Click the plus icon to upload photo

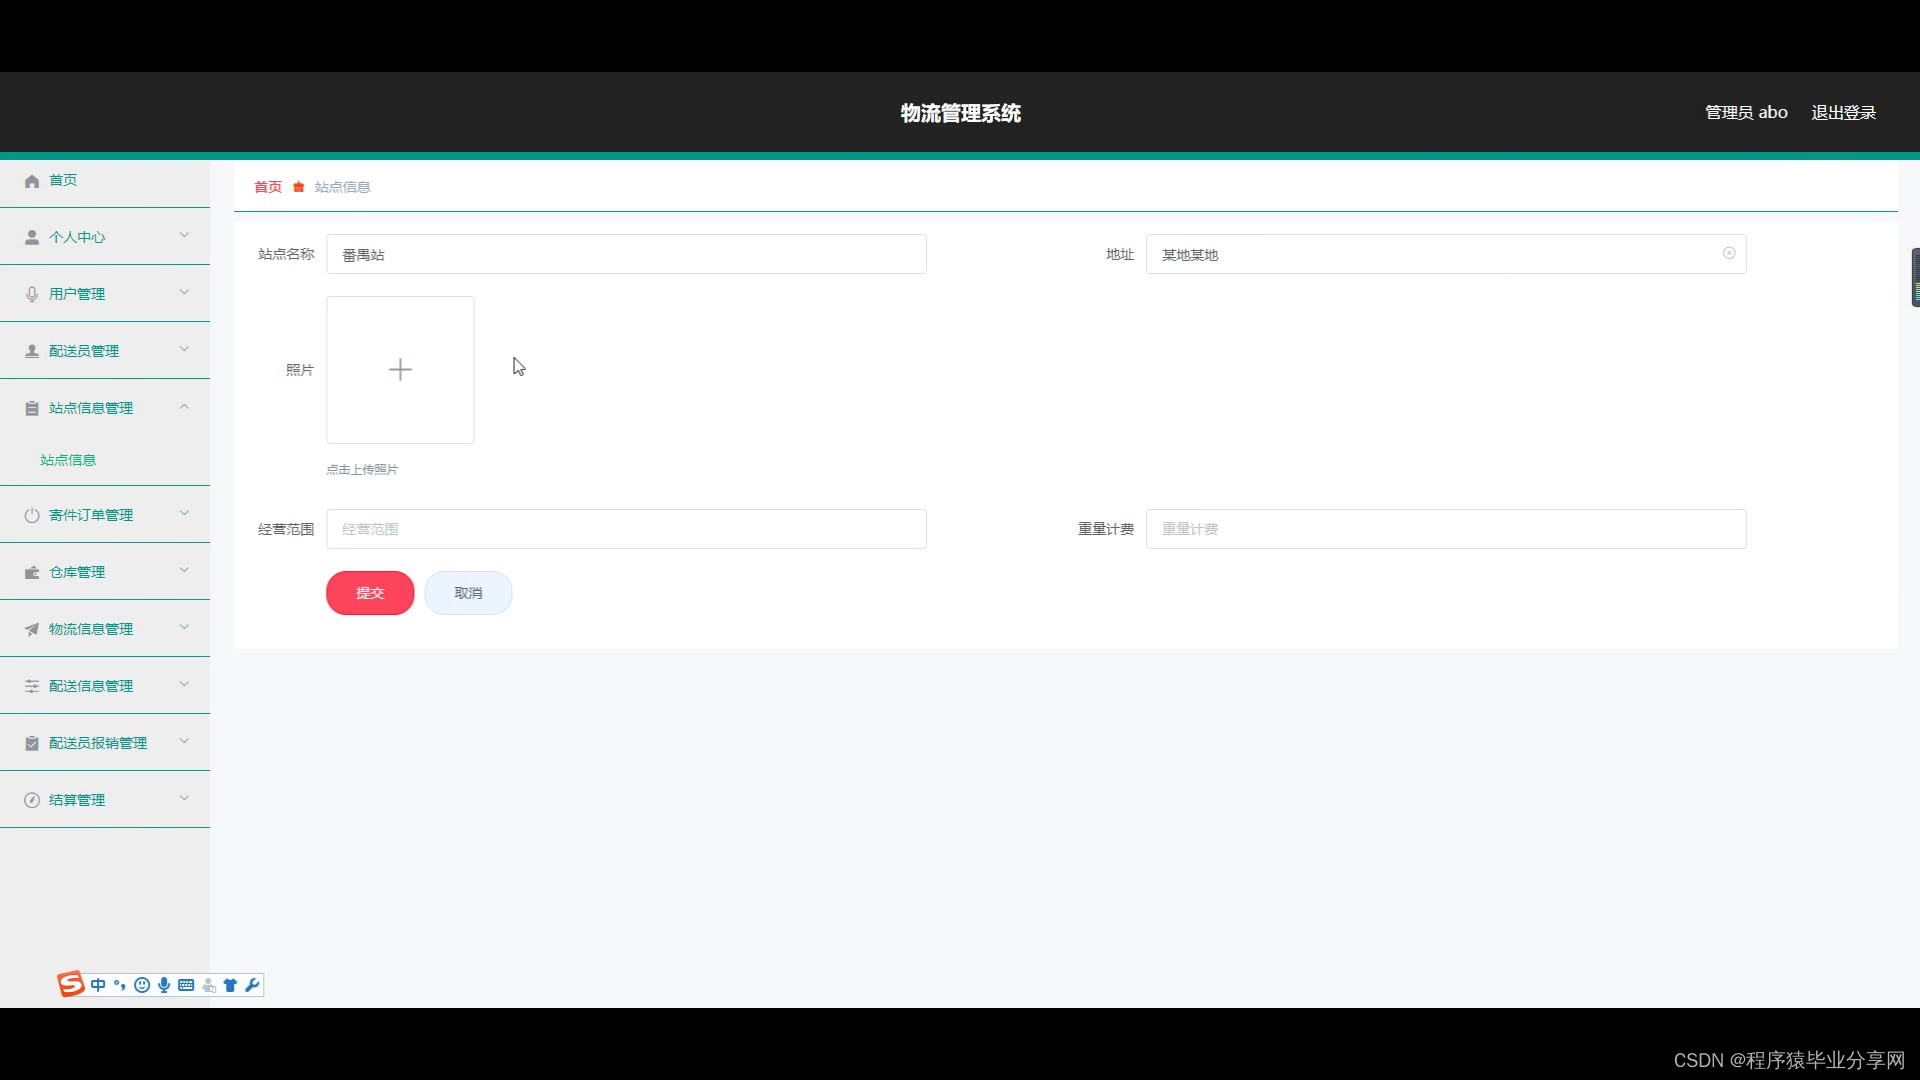(400, 370)
